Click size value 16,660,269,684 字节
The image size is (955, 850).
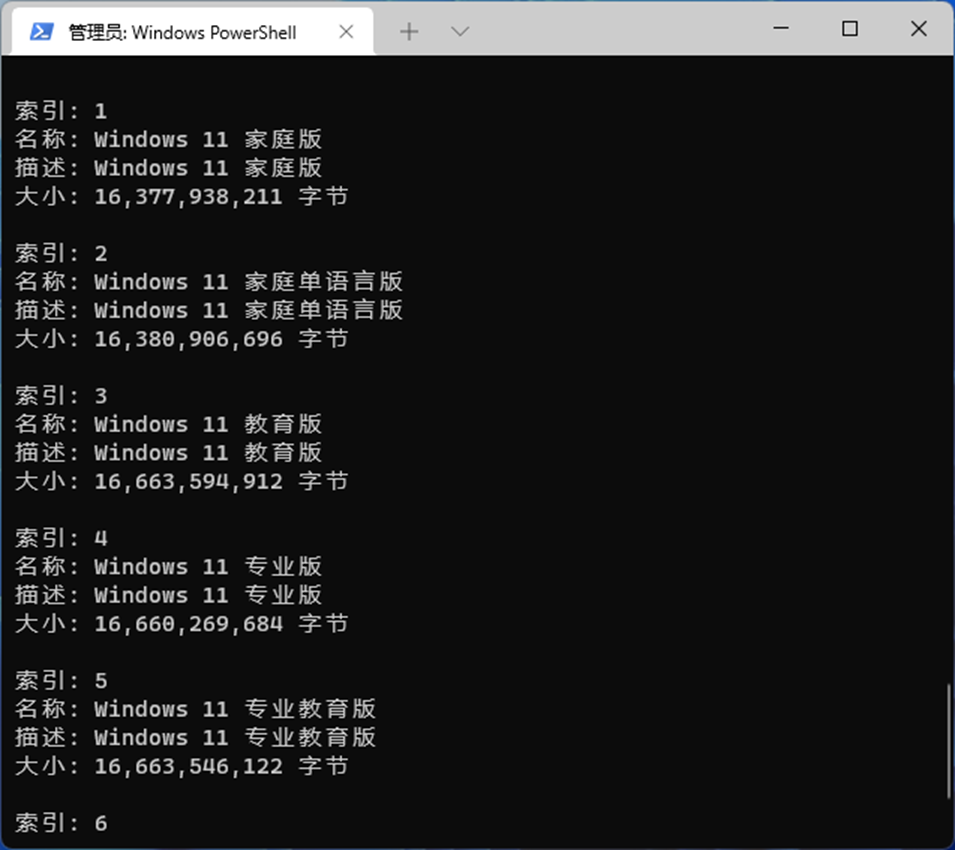point(221,624)
